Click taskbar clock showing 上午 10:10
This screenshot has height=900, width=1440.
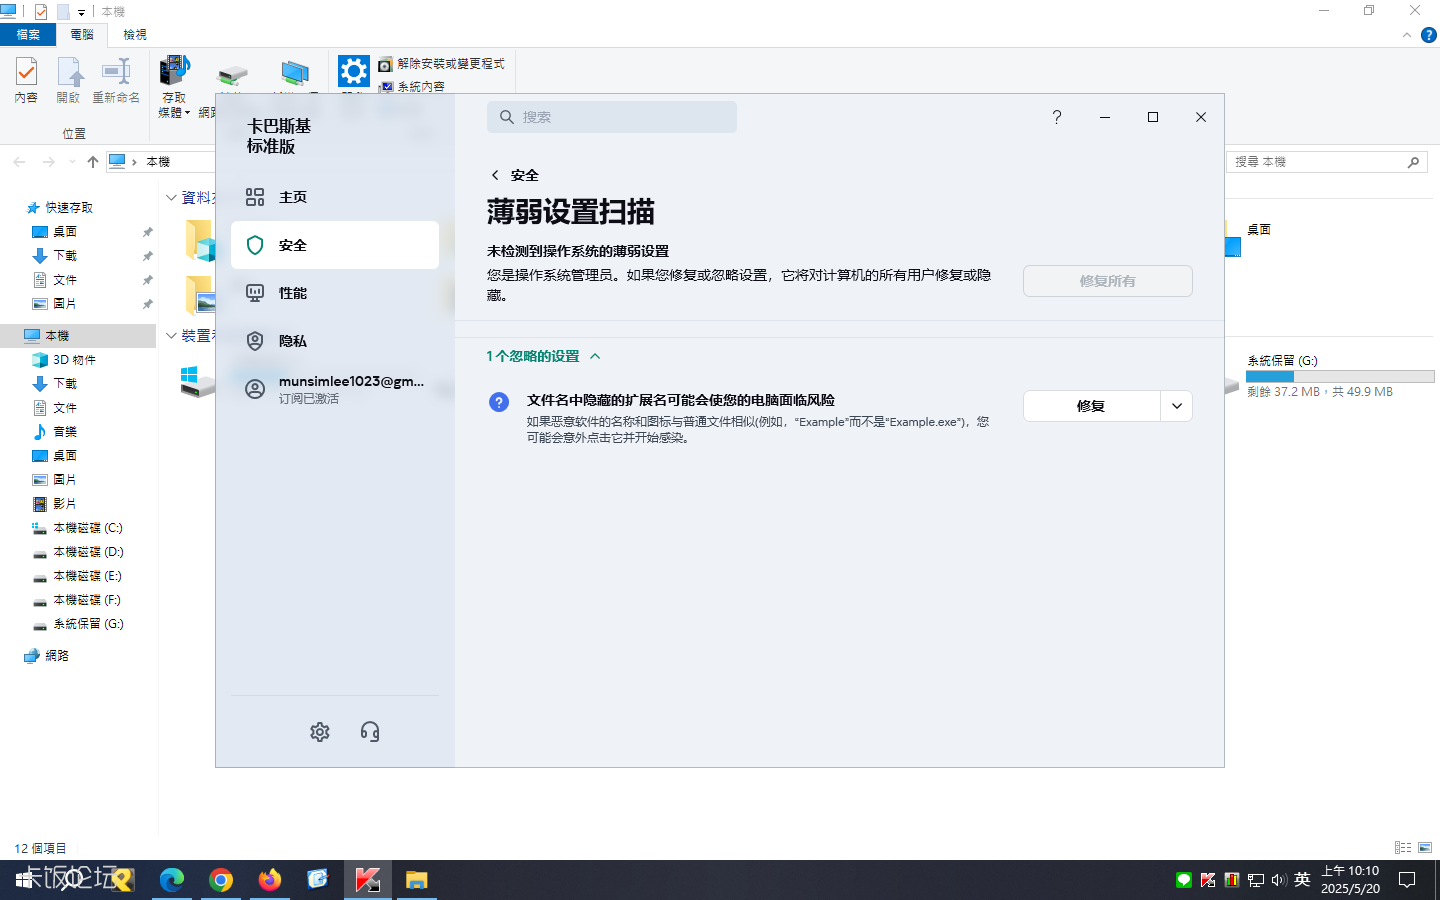[1350, 880]
